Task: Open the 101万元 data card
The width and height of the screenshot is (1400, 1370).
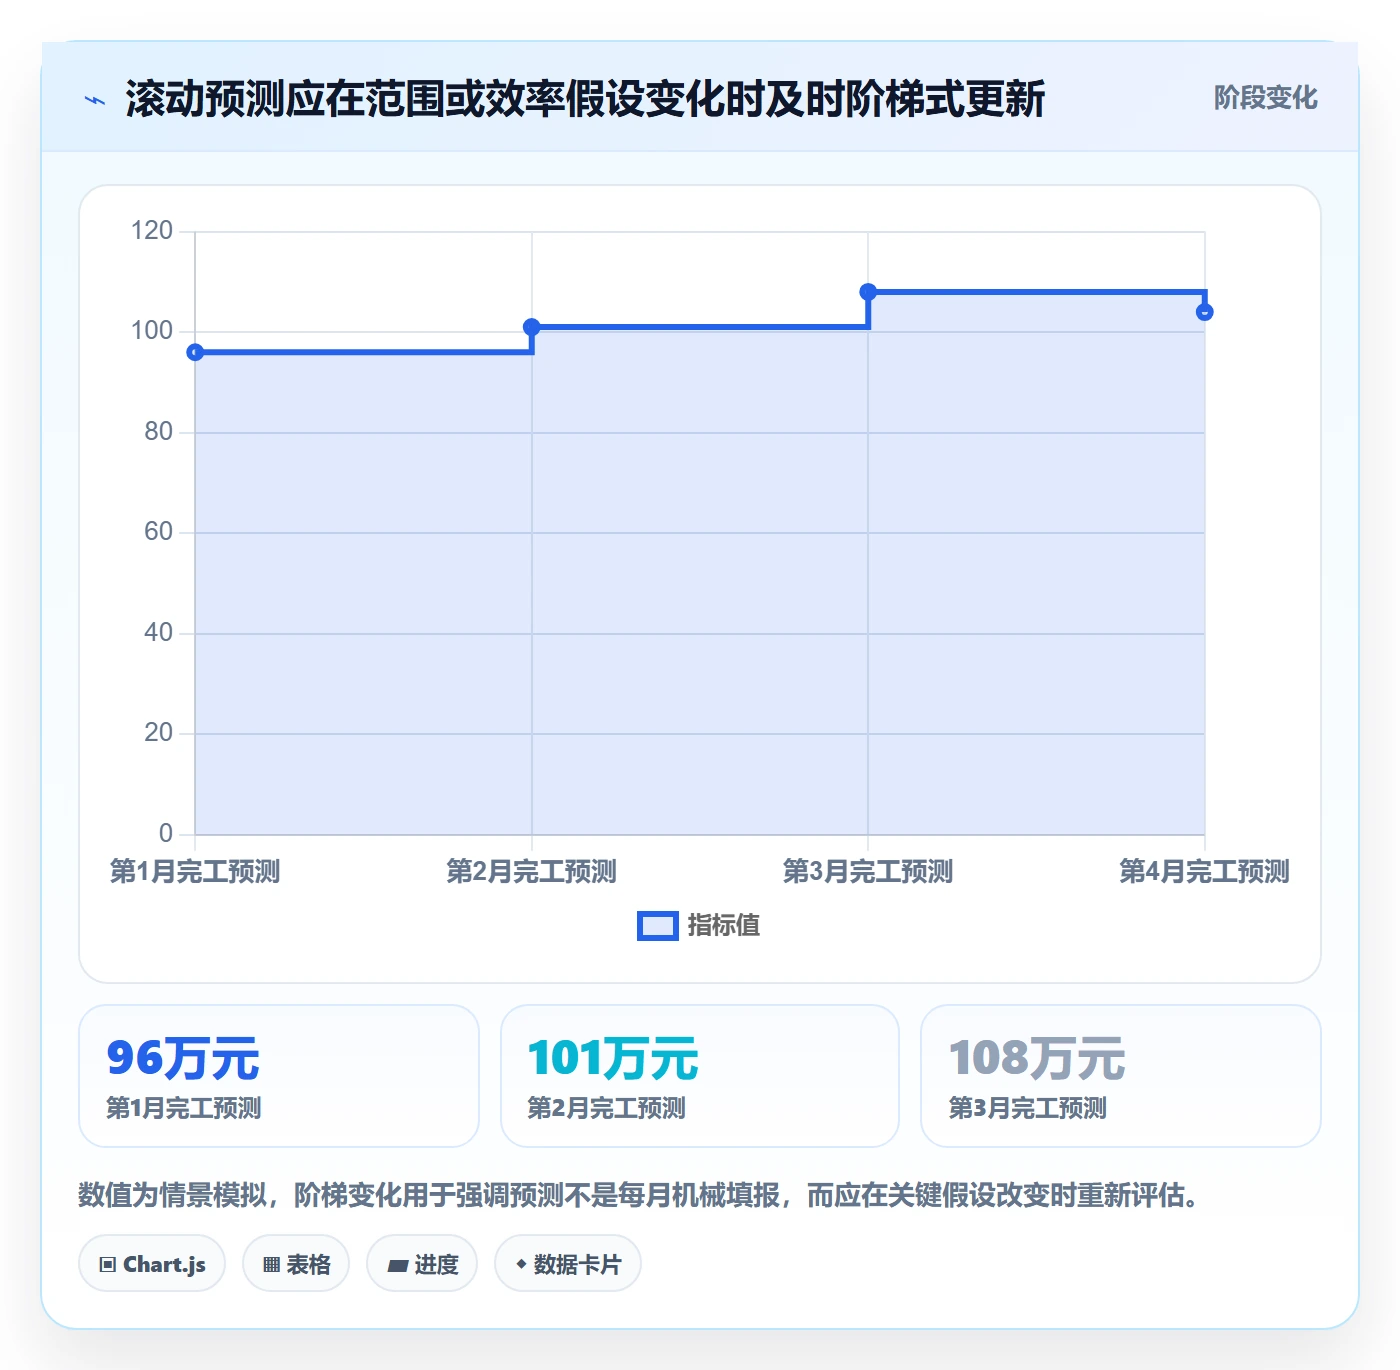Action: 700,1076
